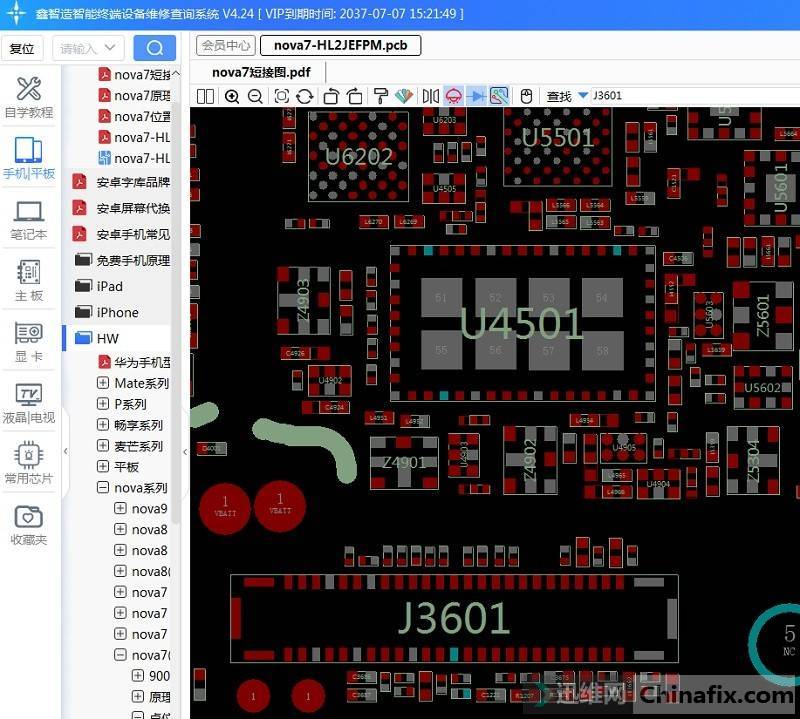This screenshot has width=800, height=719.
Task: Click the 复位 reset button
Action: [21, 48]
